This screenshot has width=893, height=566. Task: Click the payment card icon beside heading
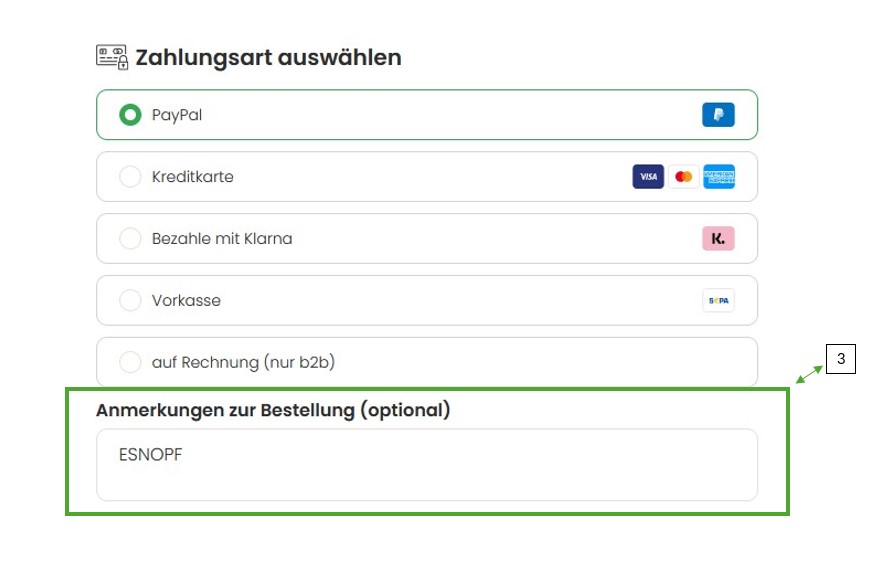tap(112, 58)
